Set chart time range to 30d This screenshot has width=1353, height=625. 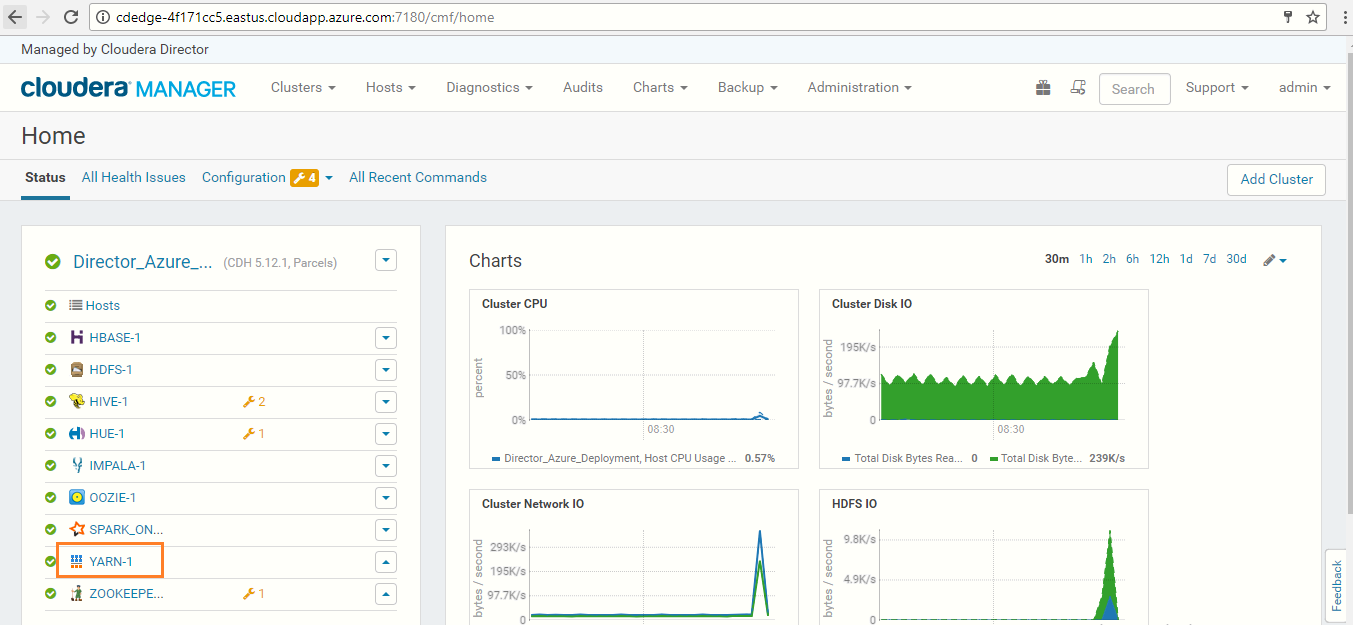click(x=1237, y=259)
